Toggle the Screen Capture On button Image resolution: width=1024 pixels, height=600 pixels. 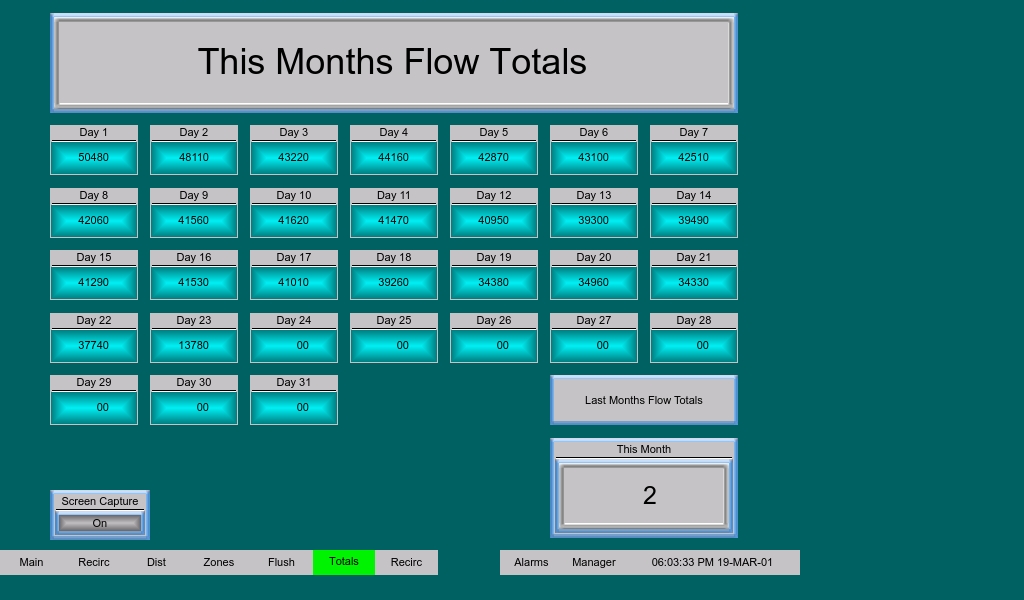pos(99,523)
